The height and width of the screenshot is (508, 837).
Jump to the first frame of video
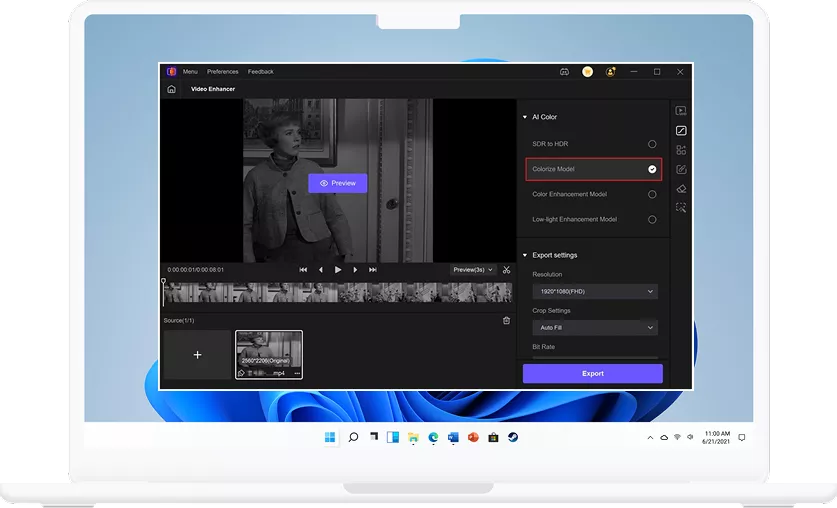coord(303,270)
